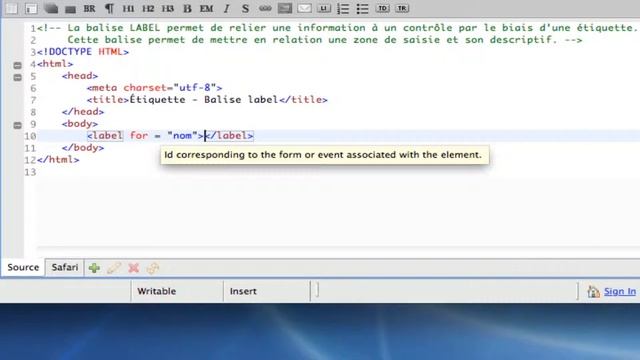Click the closing /label tag
Viewport: 640px width, 360px height.
pyautogui.click(x=229, y=136)
